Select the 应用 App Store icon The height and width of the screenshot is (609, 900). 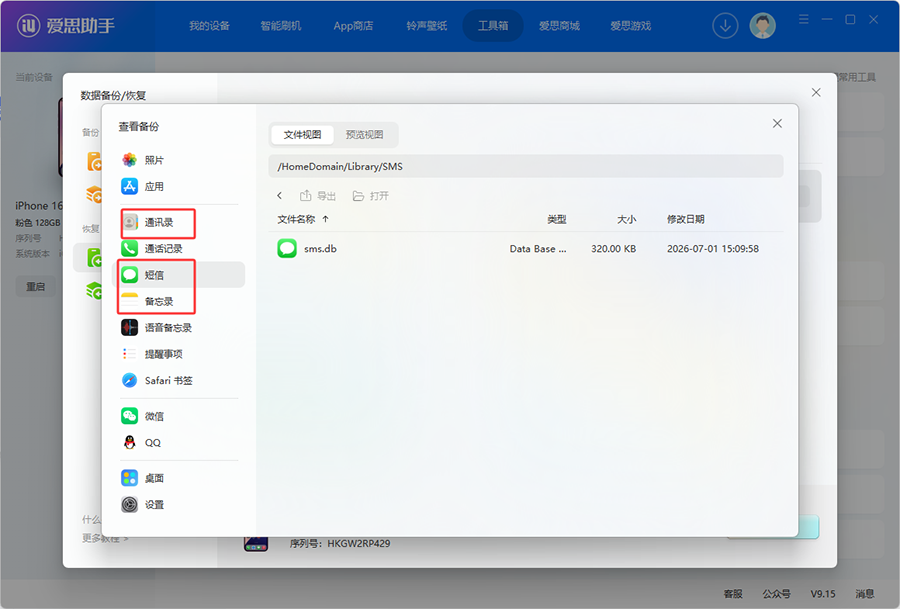point(130,187)
